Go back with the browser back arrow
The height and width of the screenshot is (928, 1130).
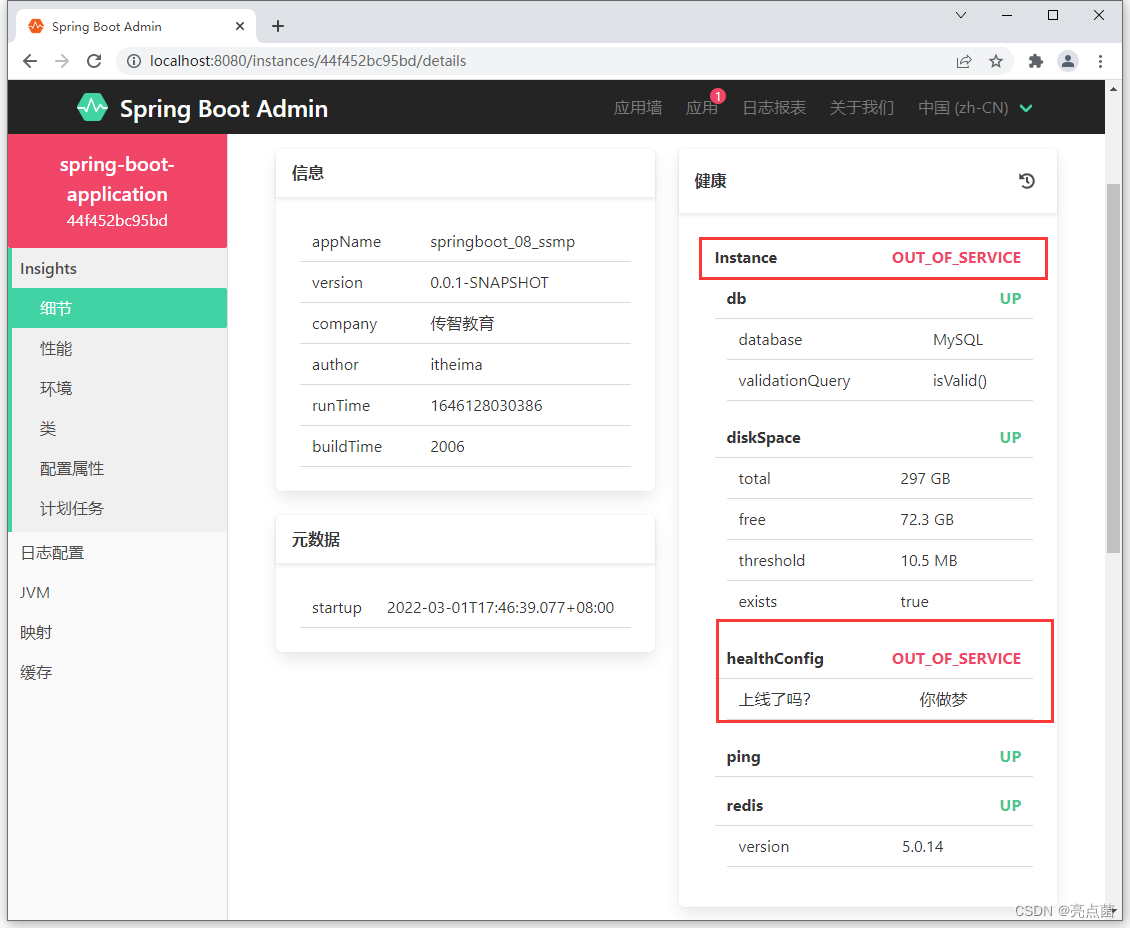[30, 61]
